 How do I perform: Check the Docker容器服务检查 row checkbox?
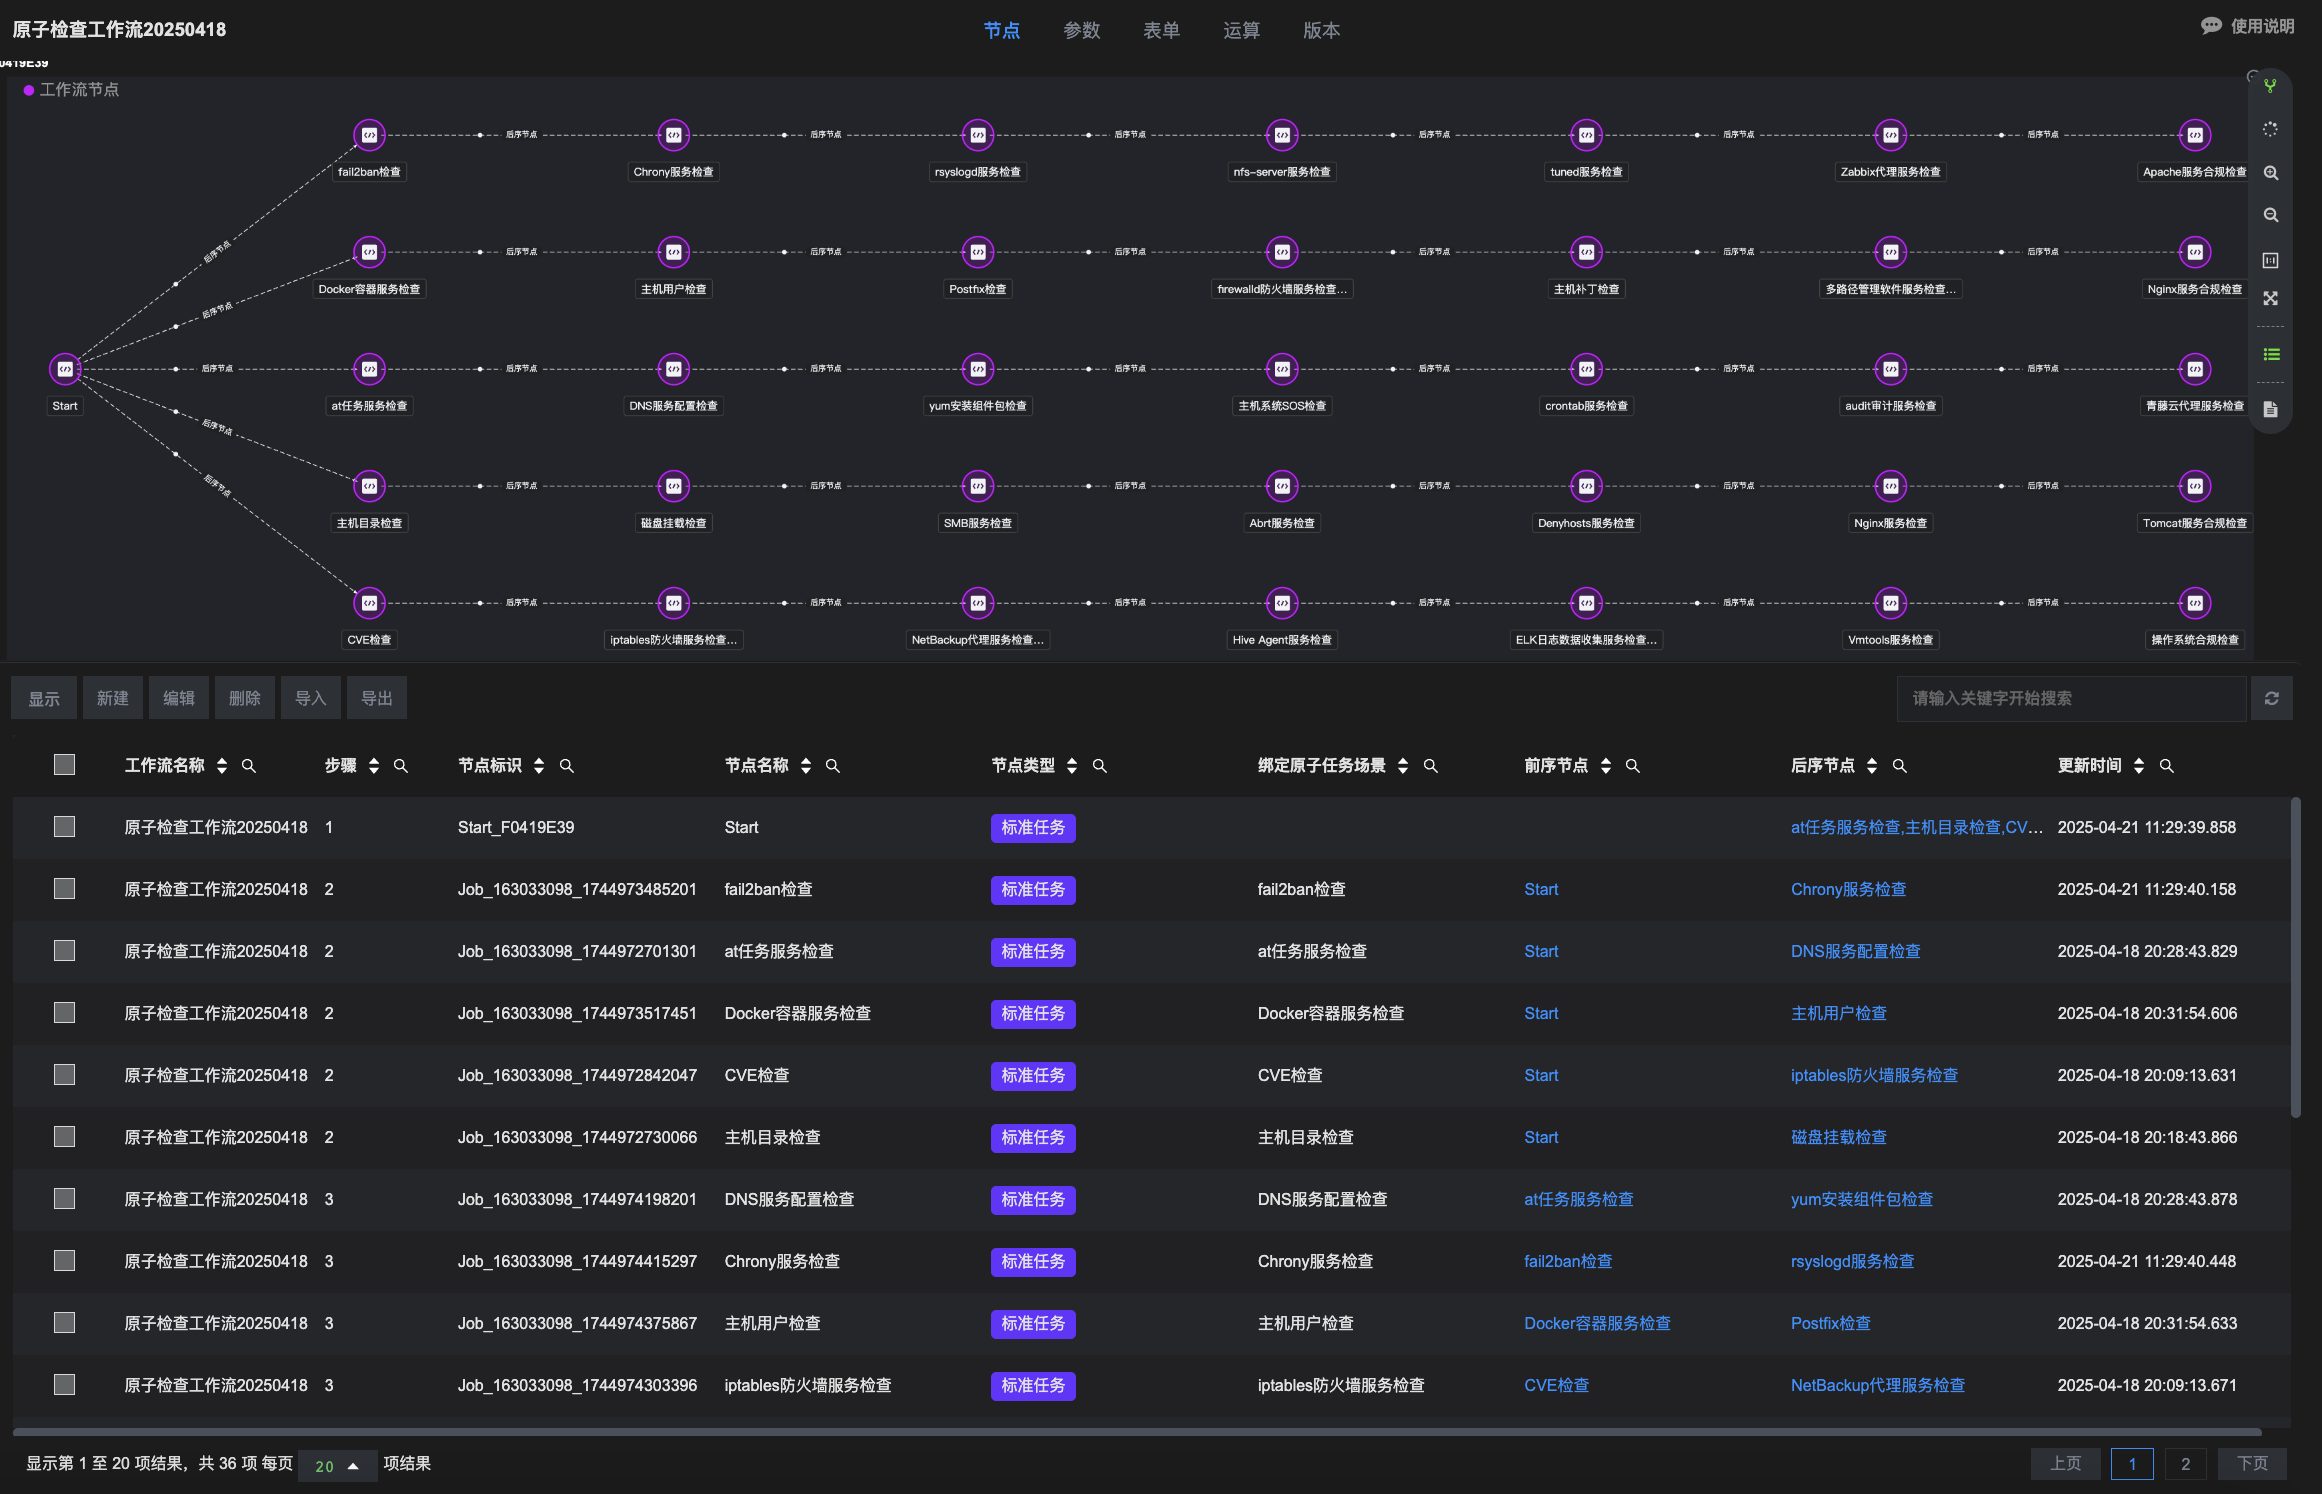pos(64,1013)
